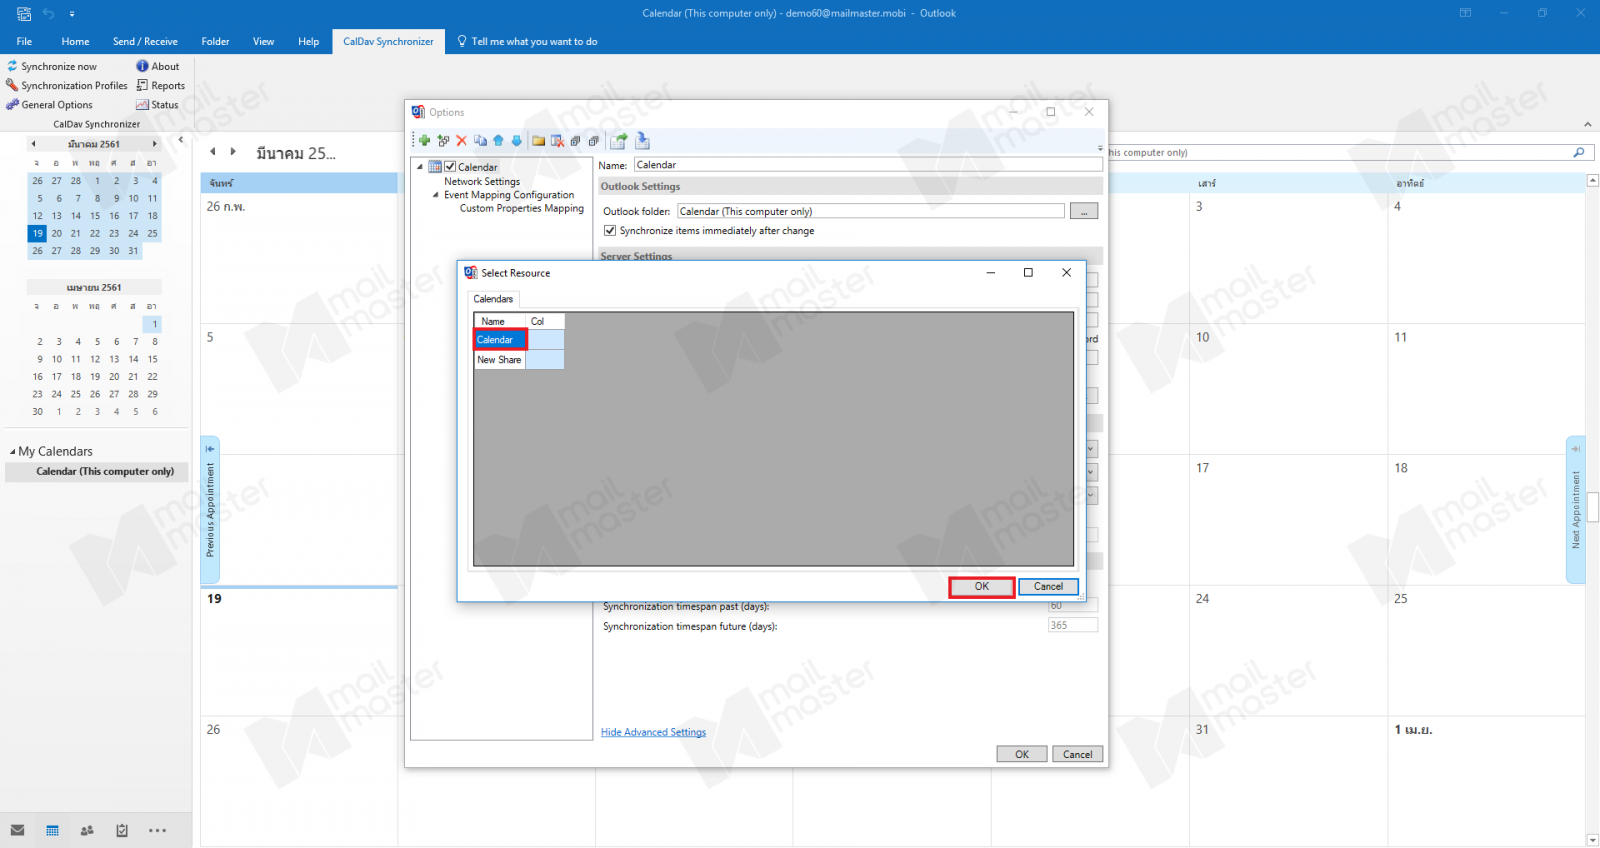Click OK in Options dialog
This screenshot has height=848, width=1600.
click(x=1022, y=755)
